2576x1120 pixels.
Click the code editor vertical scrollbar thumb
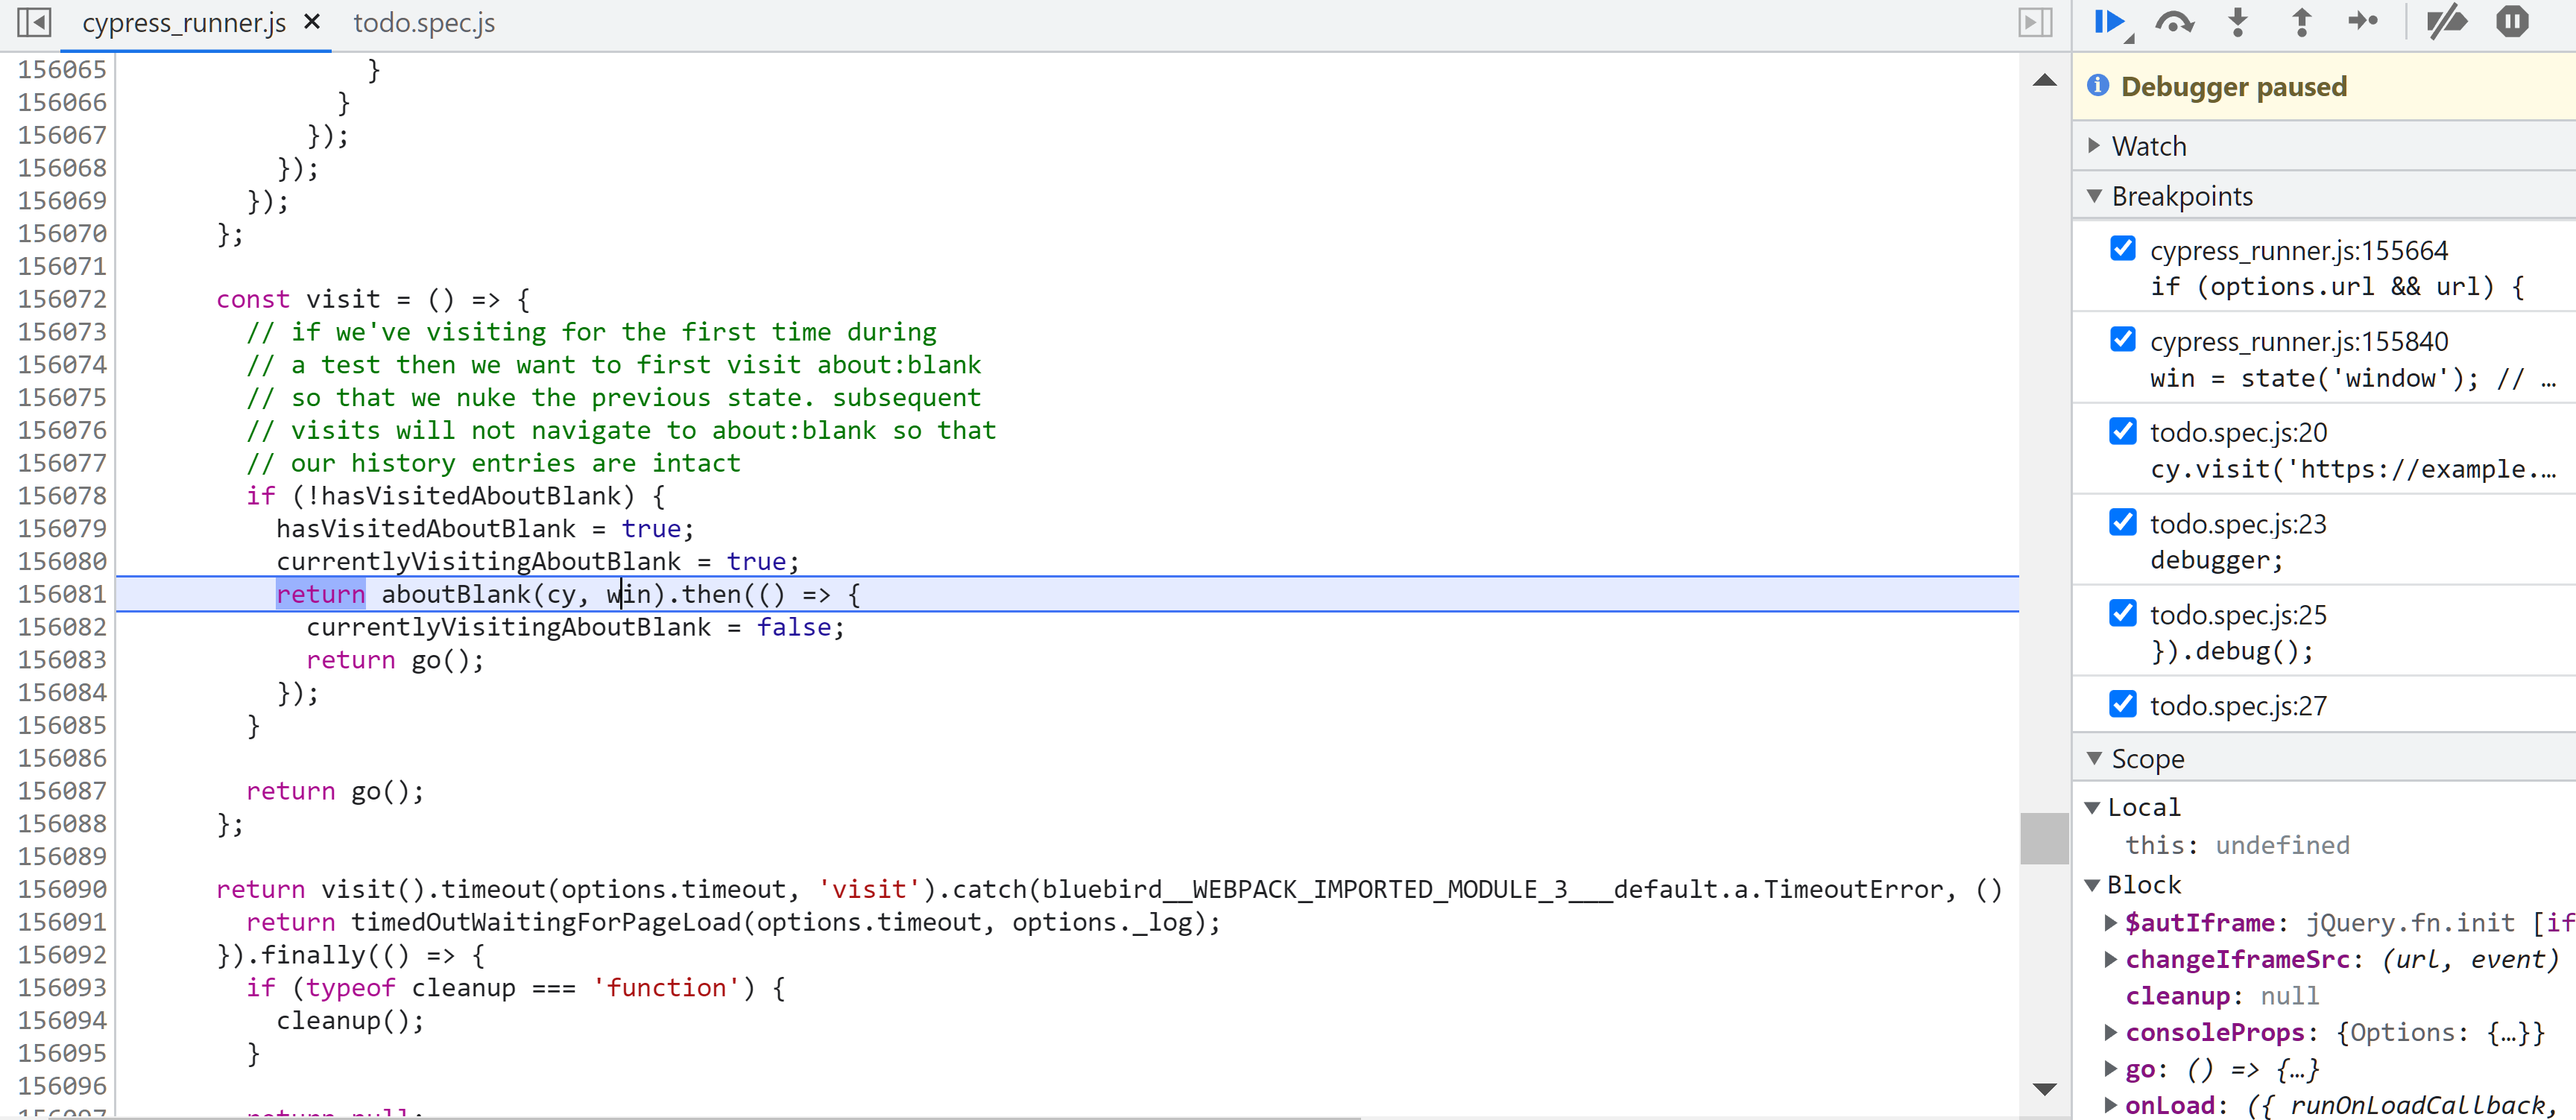[x=2044, y=838]
